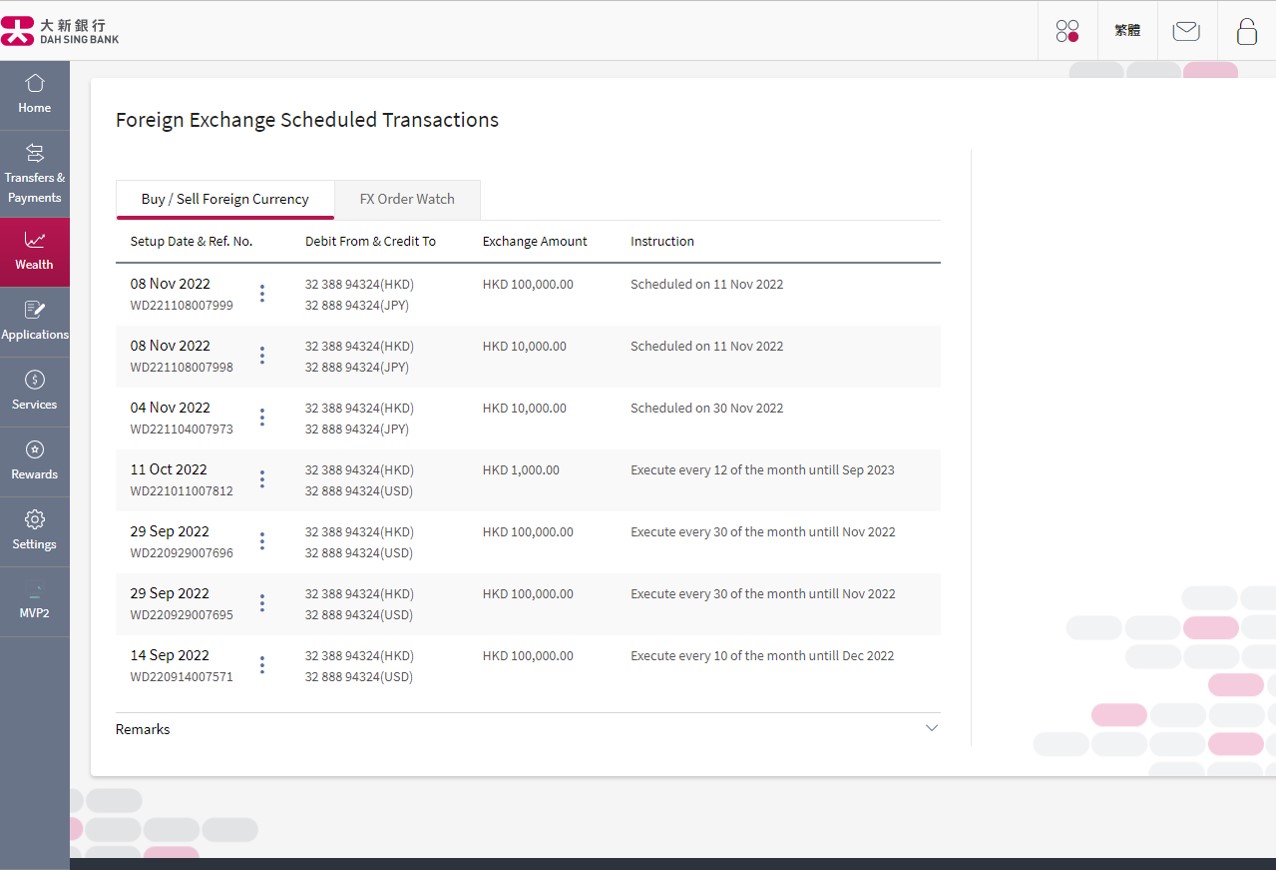The height and width of the screenshot is (870, 1276).
Task: Expand the Remarks section chevron
Action: click(932, 728)
